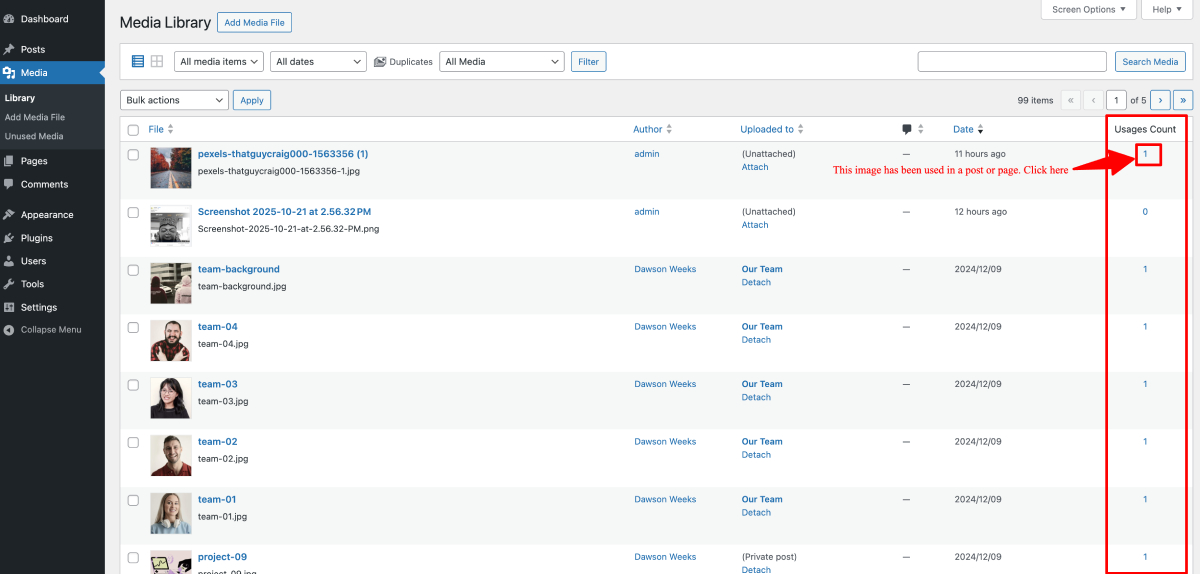Open Library submenu item
Viewport: 1200px width, 574px height.
click(20, 98)
